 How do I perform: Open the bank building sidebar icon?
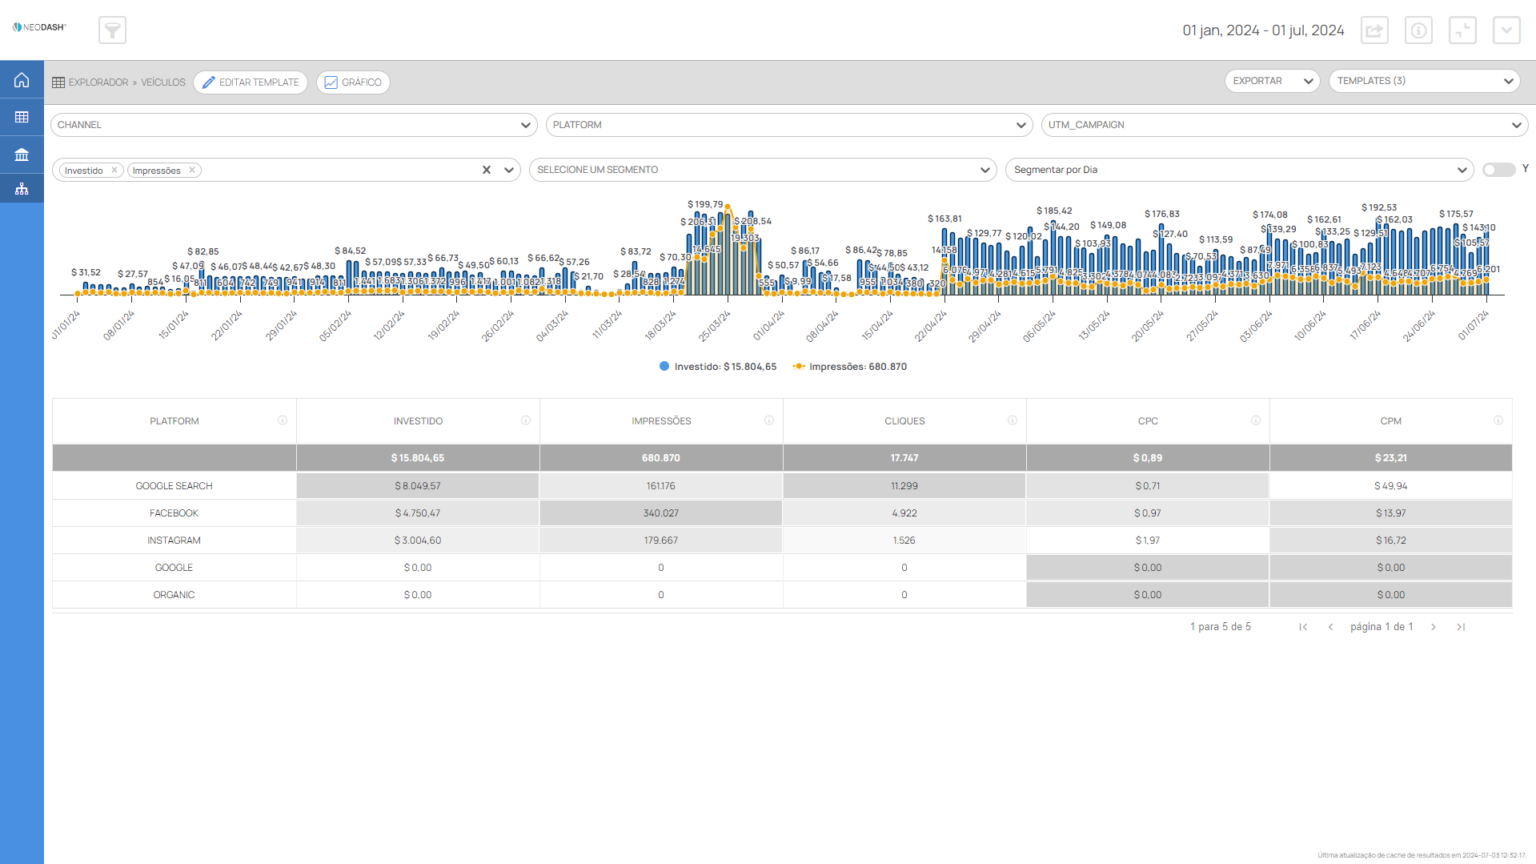click(21, 154)
